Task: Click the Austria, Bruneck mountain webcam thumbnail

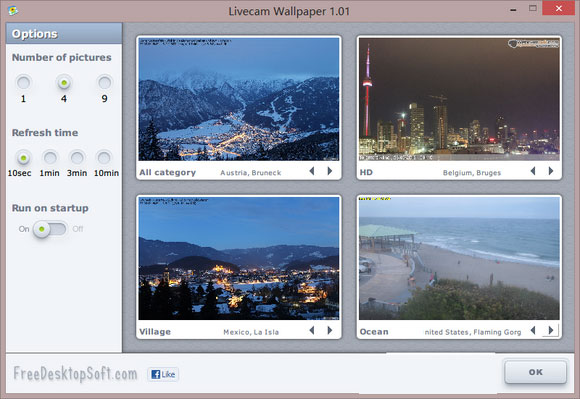Action: (x=239, y=99)
